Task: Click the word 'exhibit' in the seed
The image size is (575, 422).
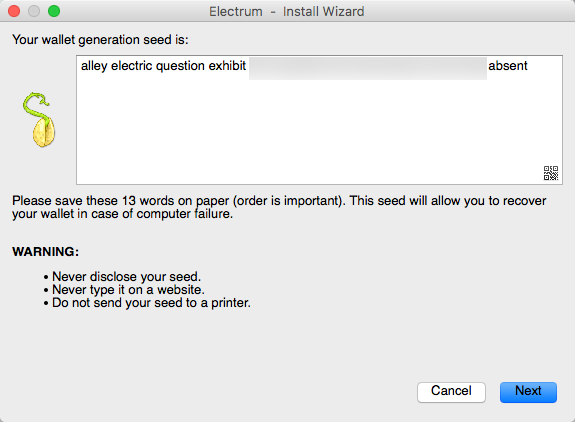Action: coord(227,66)
